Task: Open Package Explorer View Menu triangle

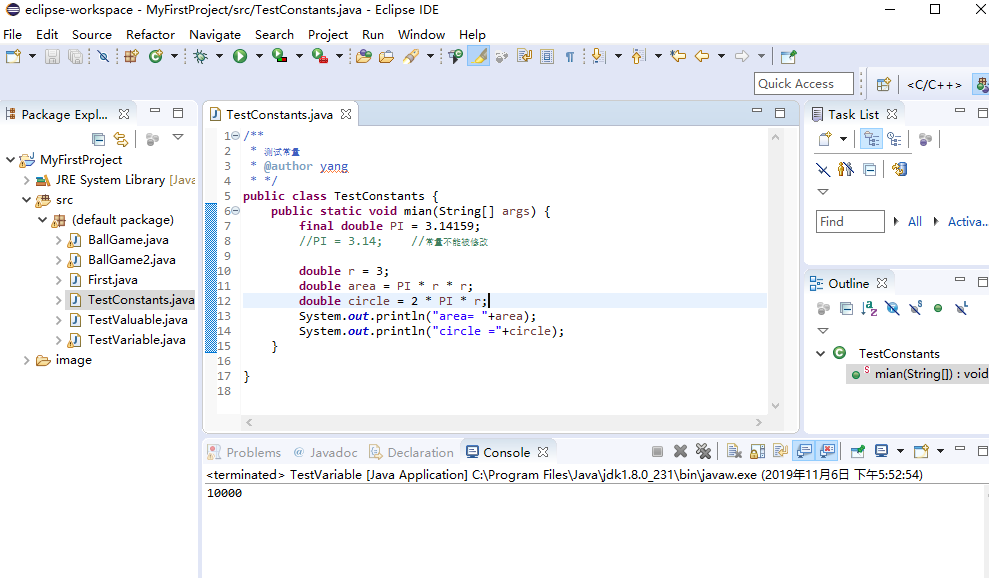Action: click(x=178, y=137)
